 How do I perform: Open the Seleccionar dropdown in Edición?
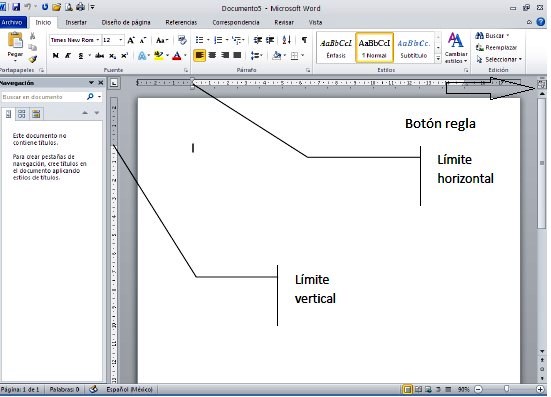tap(499, 59)
